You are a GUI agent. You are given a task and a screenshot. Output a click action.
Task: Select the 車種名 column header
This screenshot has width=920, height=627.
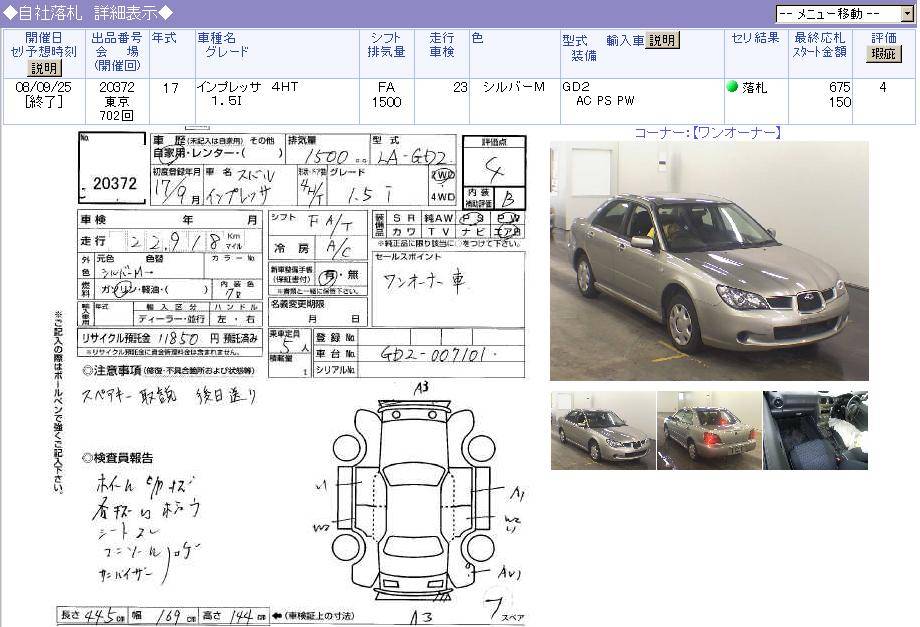217,38
